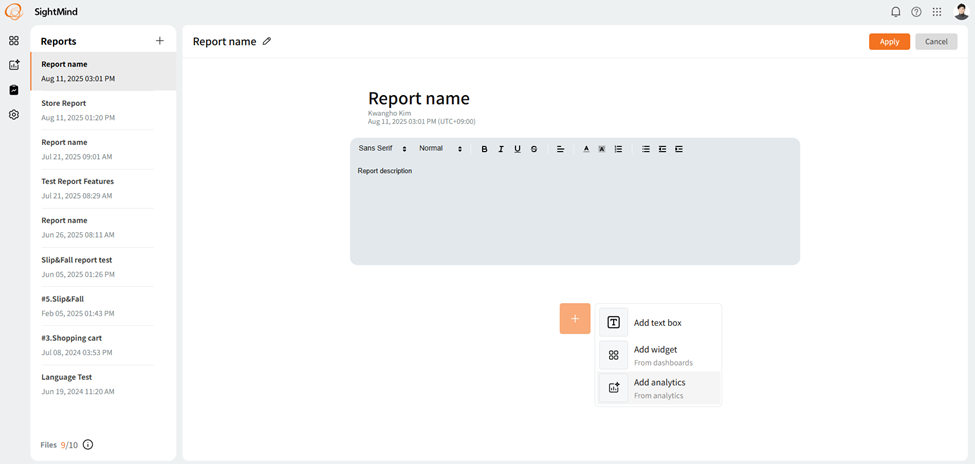This screenshot has height=464, width=975.
Task: Select Add analytics from the popup menu
Action: 659,388
